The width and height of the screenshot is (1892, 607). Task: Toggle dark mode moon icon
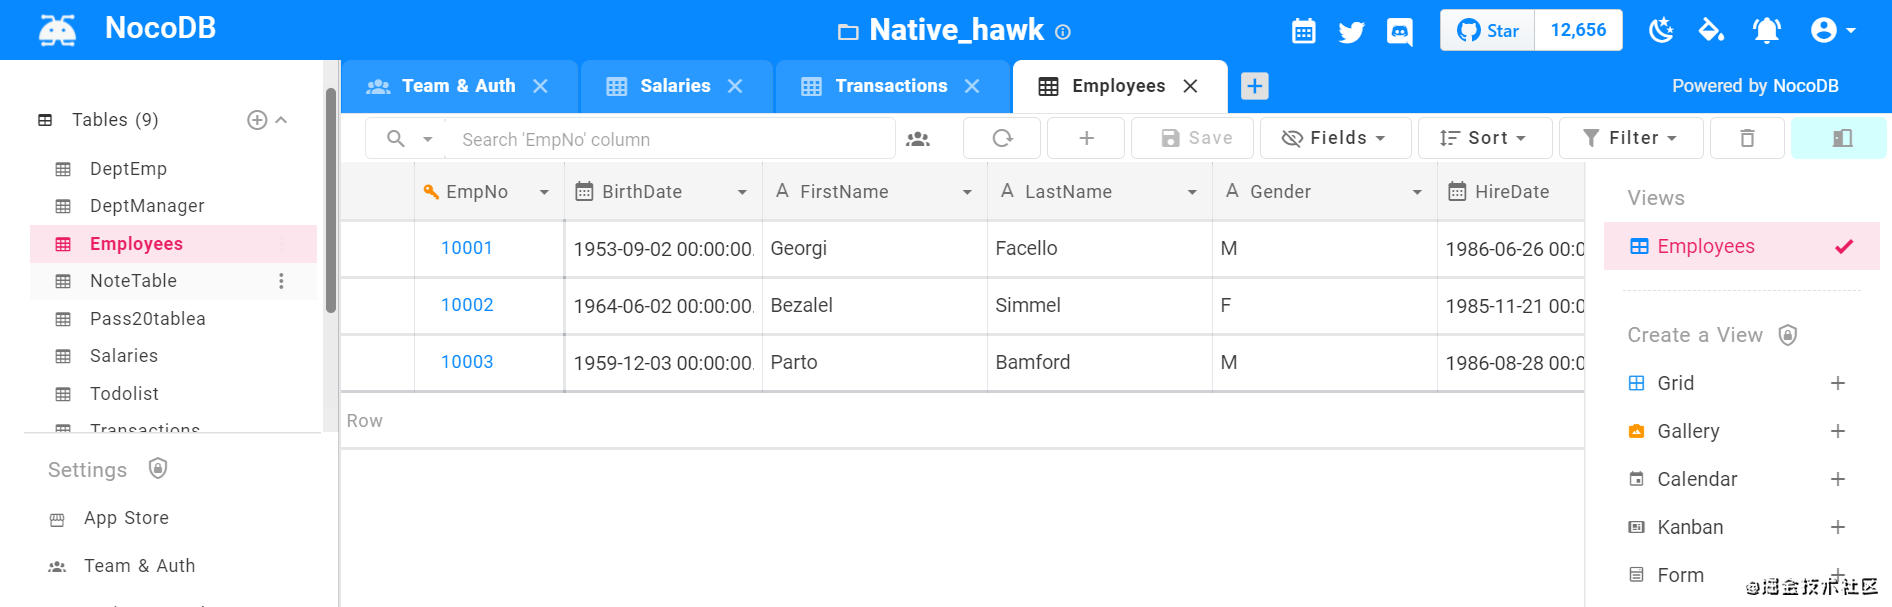[1661, 31]
